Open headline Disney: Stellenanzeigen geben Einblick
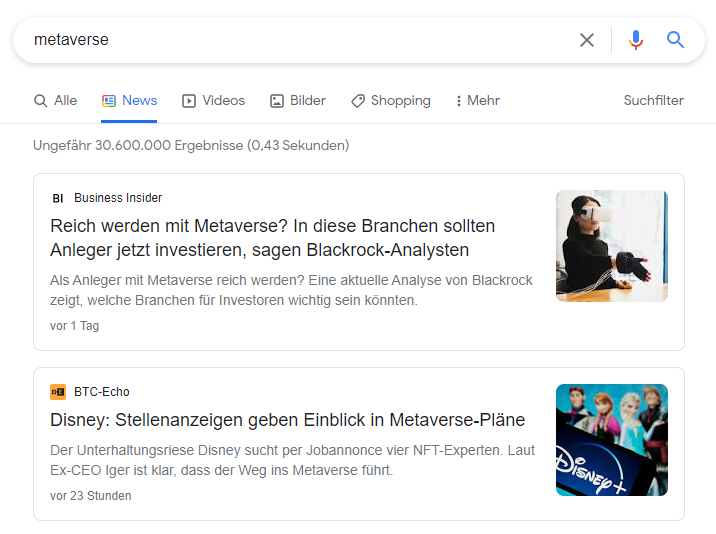 [288, 420]
